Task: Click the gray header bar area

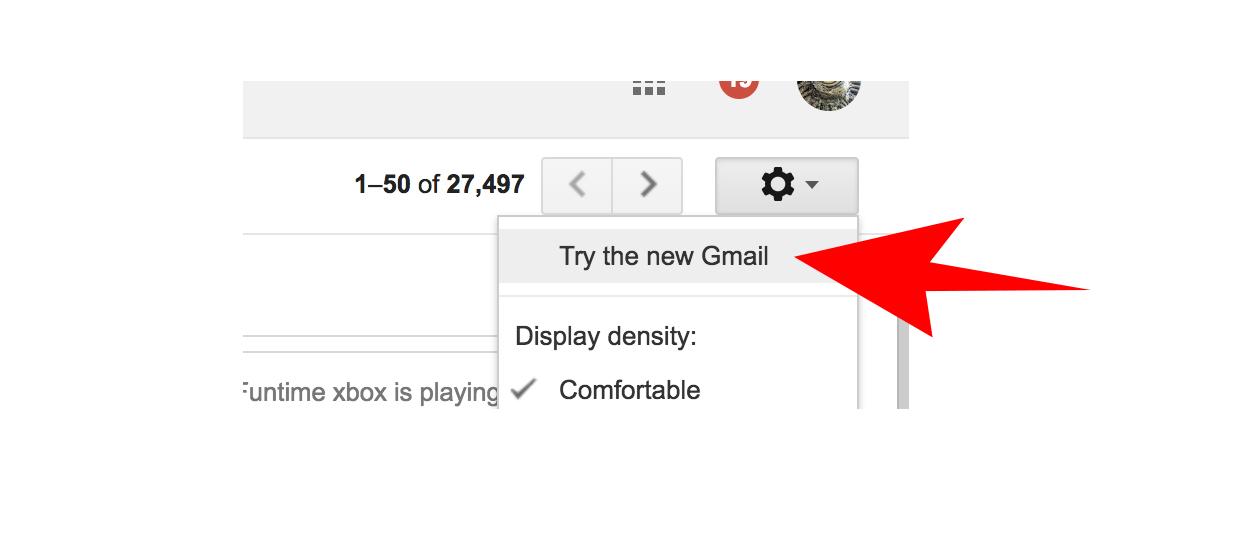Action: coord(430,110)
